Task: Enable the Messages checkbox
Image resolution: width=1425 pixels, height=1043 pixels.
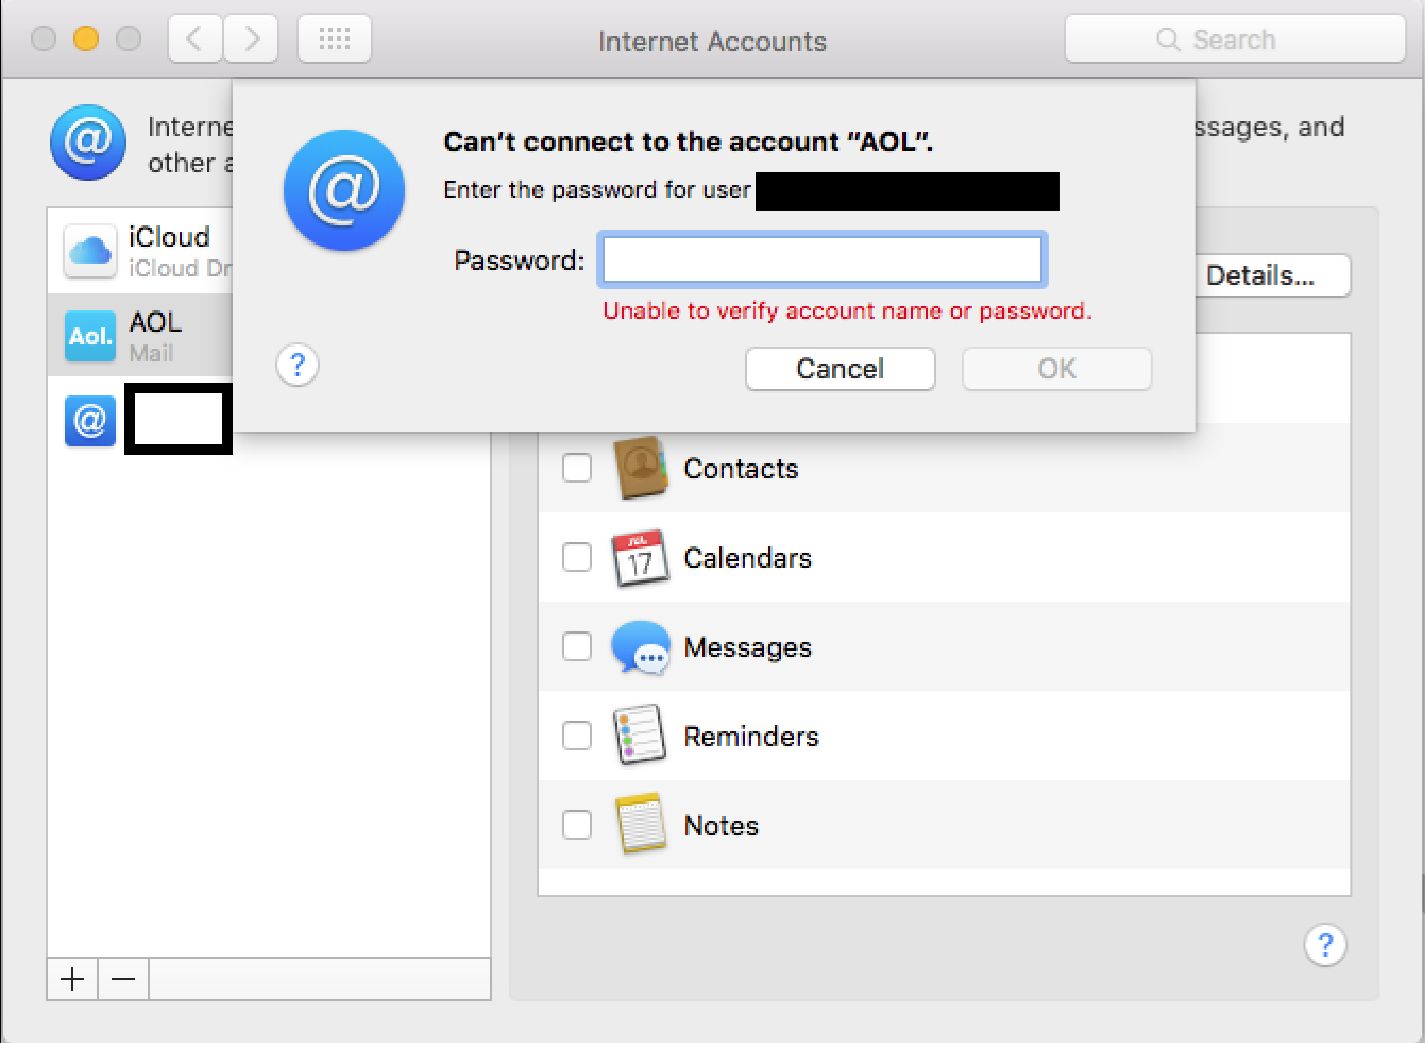Action: pyautogui.click(x=577, y=646)
